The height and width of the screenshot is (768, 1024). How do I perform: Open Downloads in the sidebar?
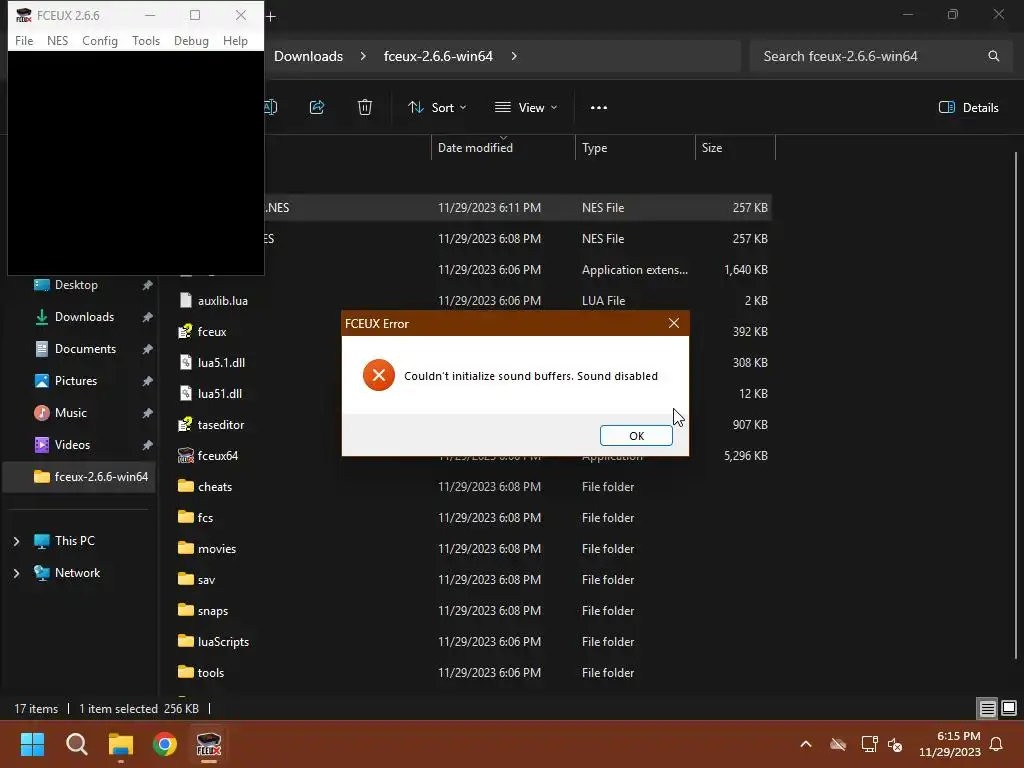[x=84, y=317]
